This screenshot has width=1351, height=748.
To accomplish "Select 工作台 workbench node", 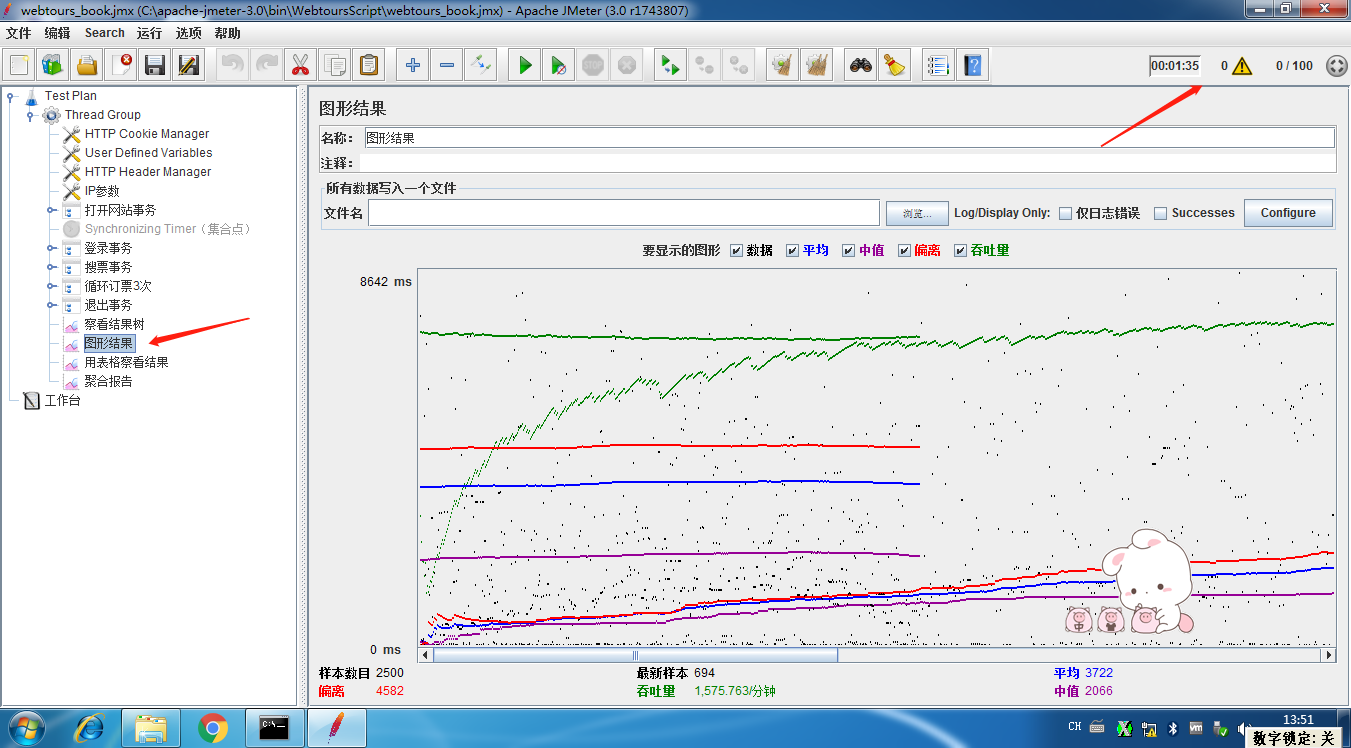I will coord(62,400).
